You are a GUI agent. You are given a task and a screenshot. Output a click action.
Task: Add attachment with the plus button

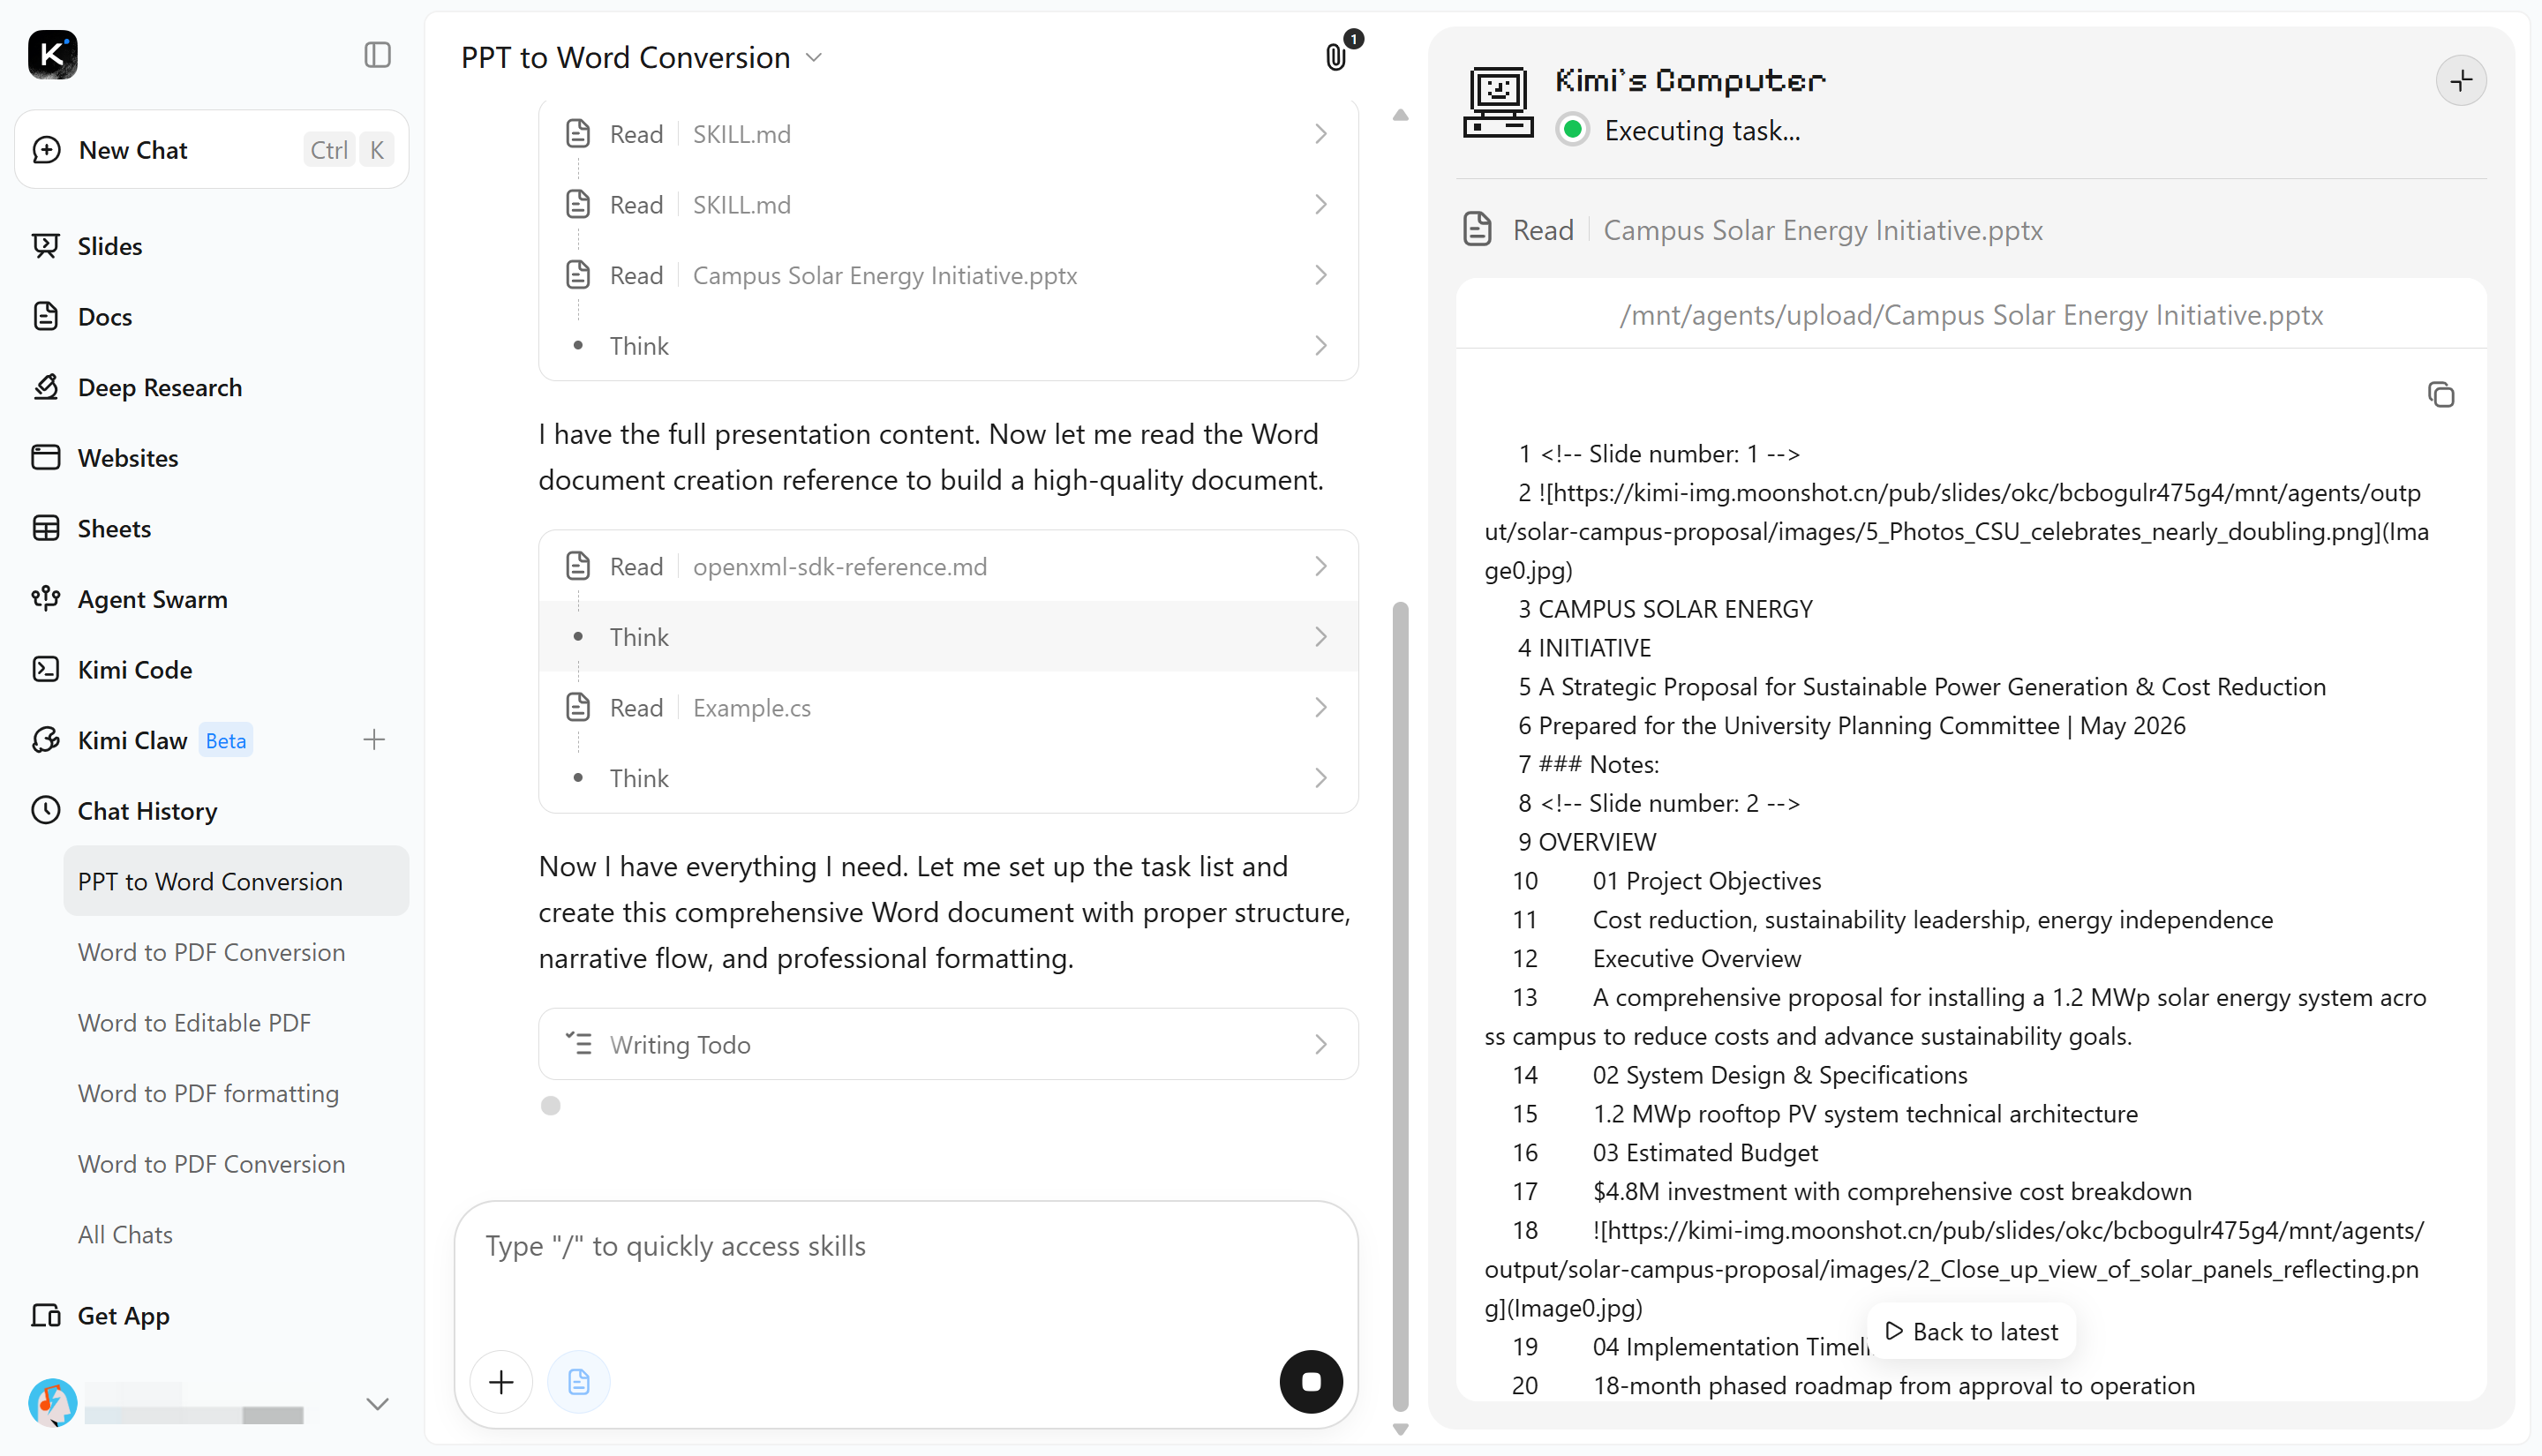(501, 1382)
